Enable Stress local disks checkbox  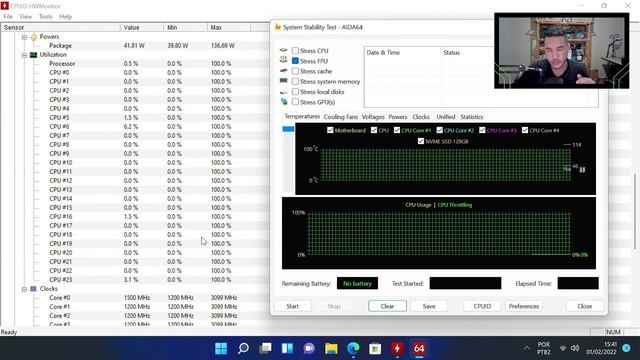tap(296, 92)
